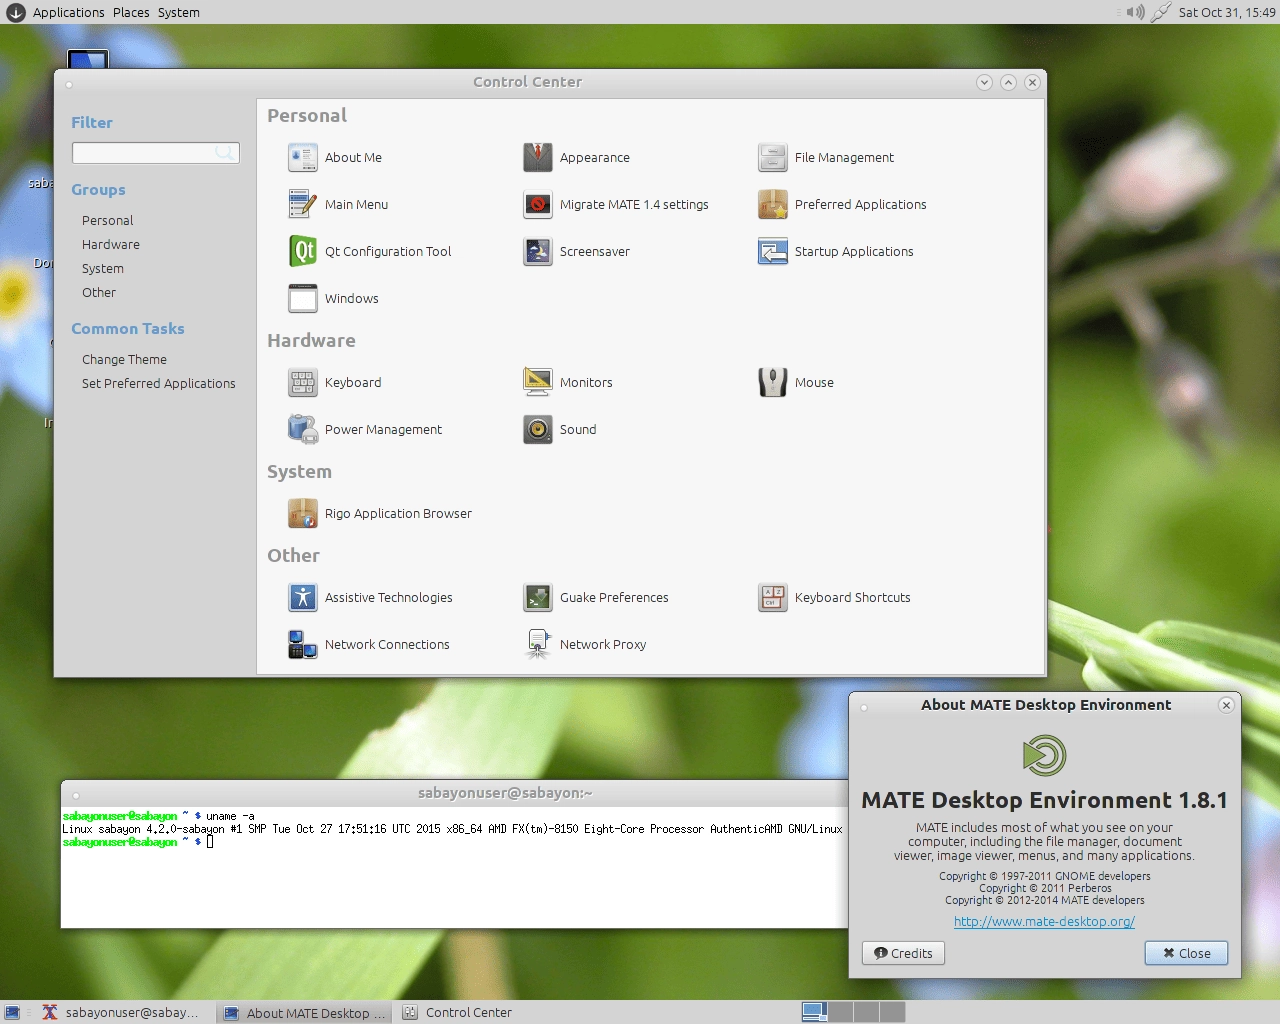
Task: Open the Monitors icon
Action: point(538,382)
